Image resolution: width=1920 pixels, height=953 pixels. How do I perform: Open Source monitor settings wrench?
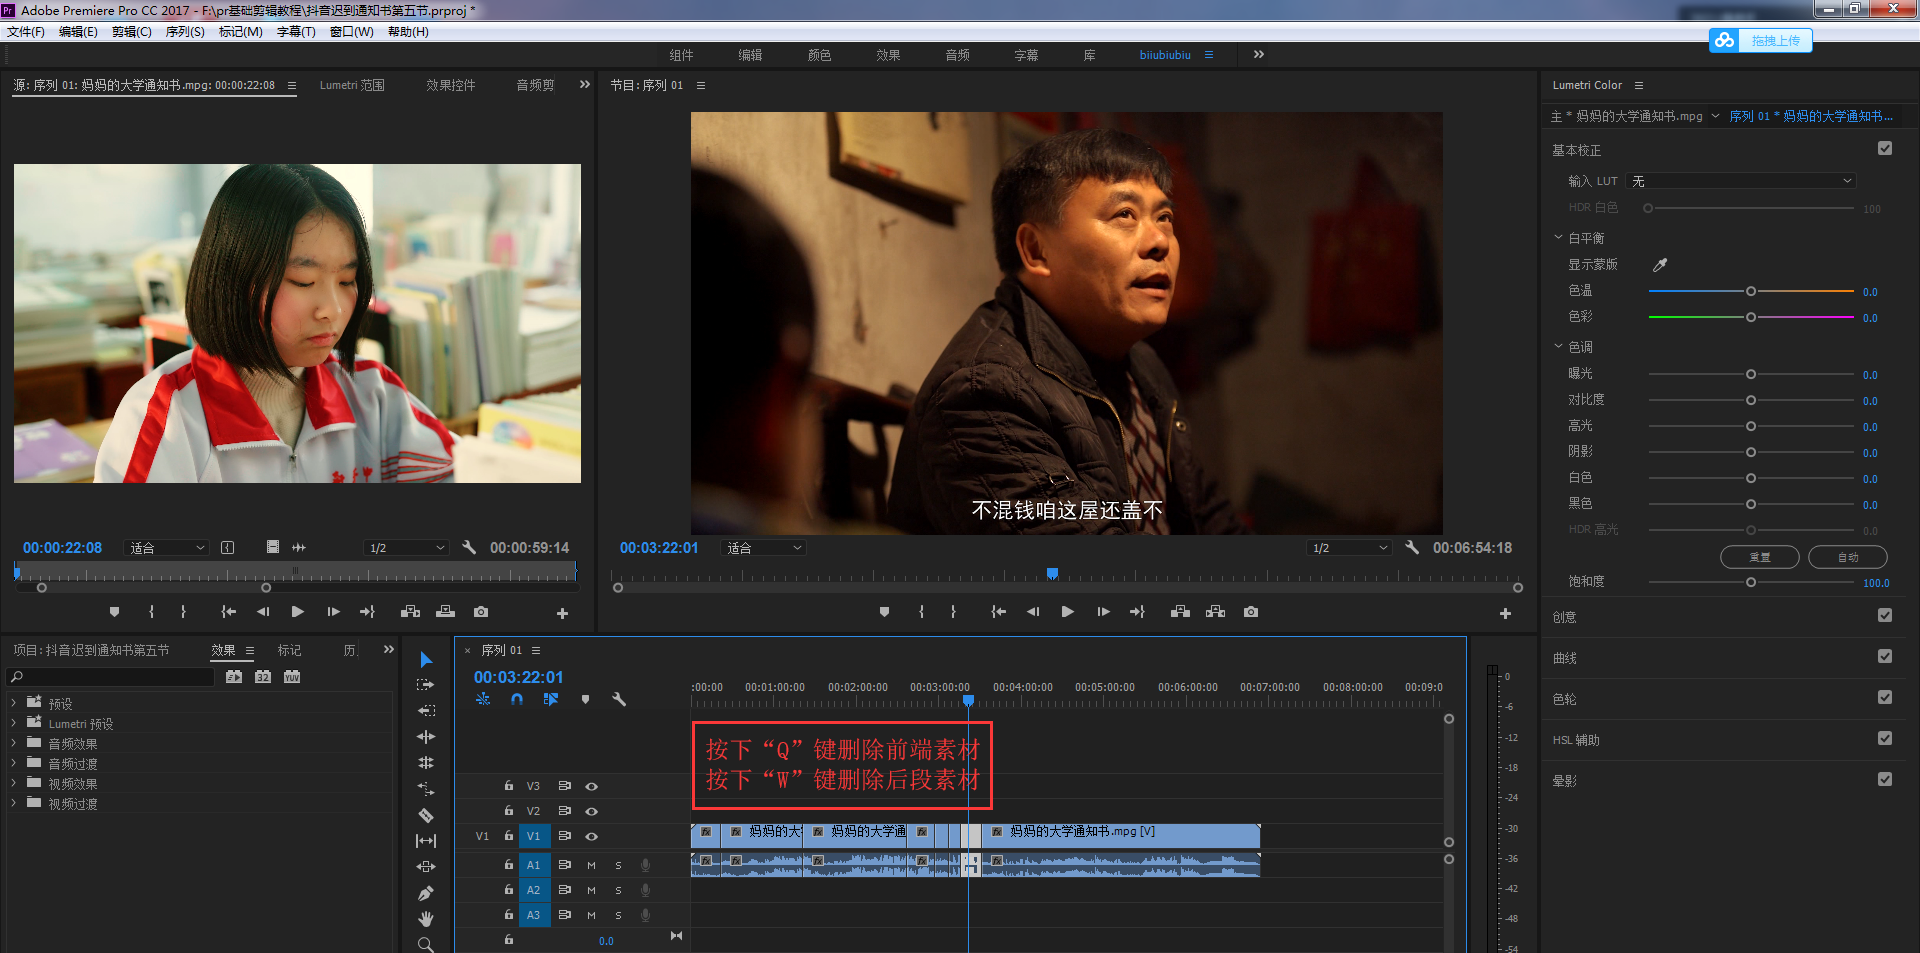click(x=469, y=547)
